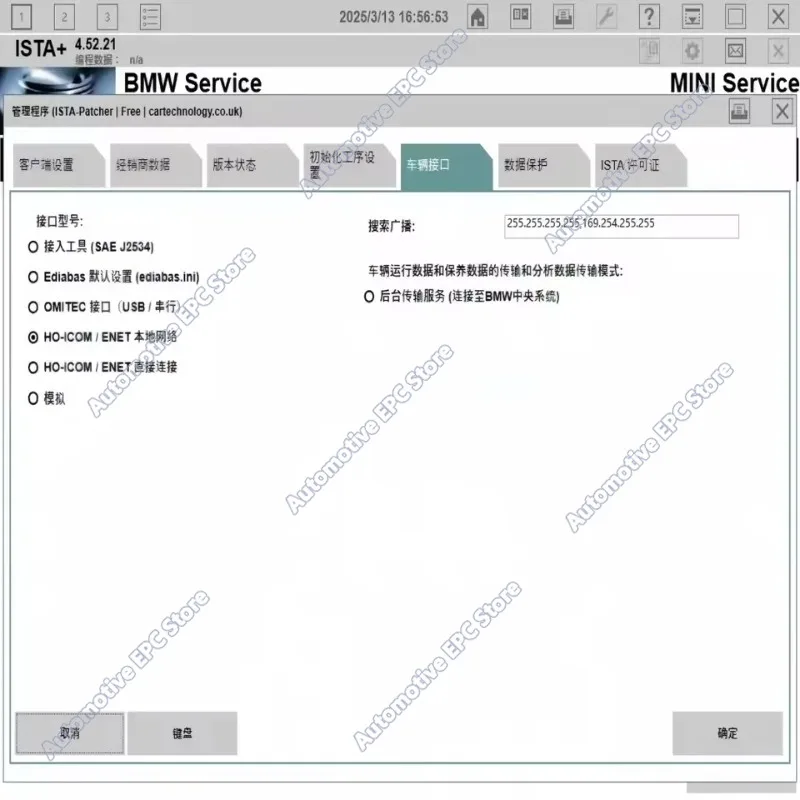The height and width of the screenshot is (800, 800).
Task: Click the clipboard document icon in the ISTA+ header
Action: point(649,51)
